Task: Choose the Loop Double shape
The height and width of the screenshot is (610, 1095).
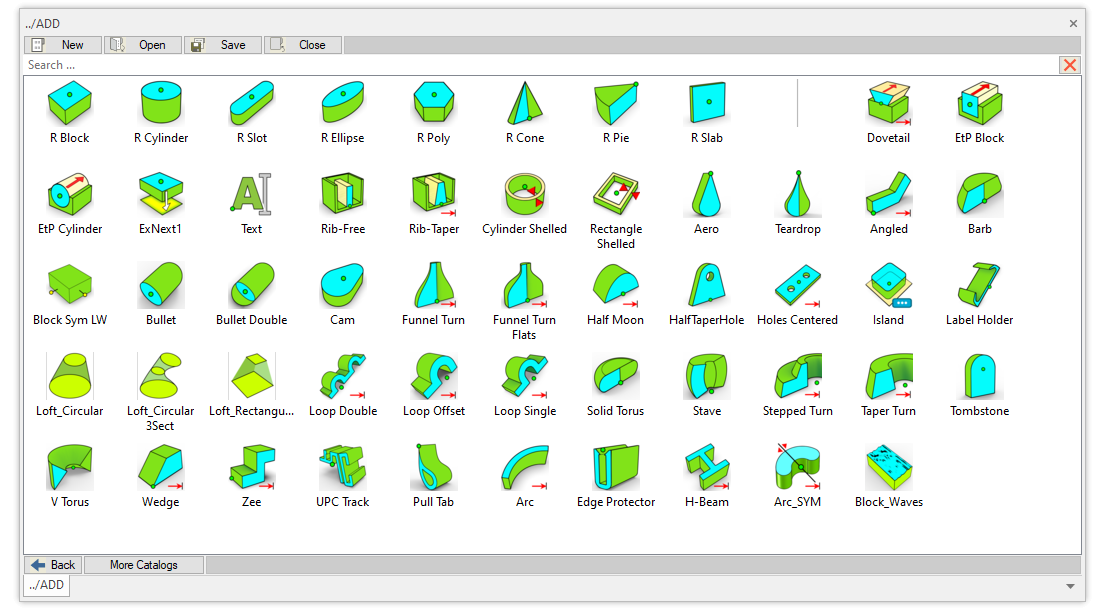Action: tap(343, 376)
